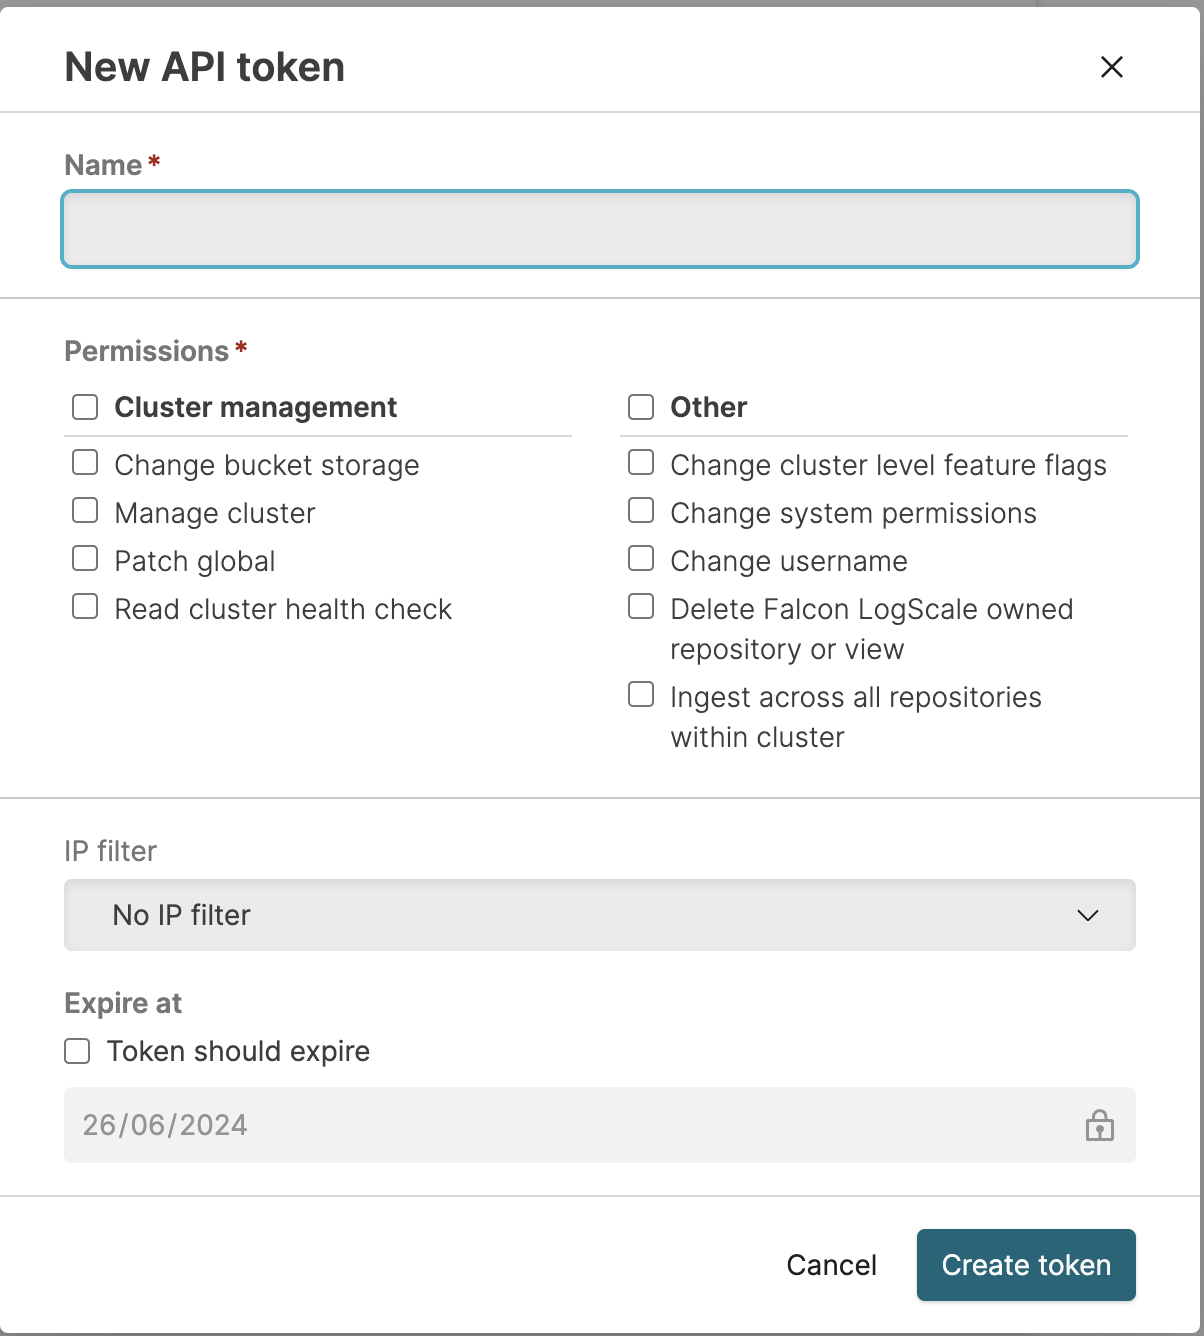
Task: Select all Cluster management permissions
Action: (85, 407)
